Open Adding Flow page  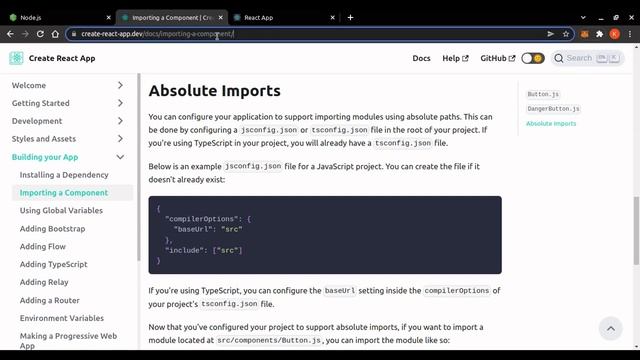pyautogui.click(x=42, y=247)
